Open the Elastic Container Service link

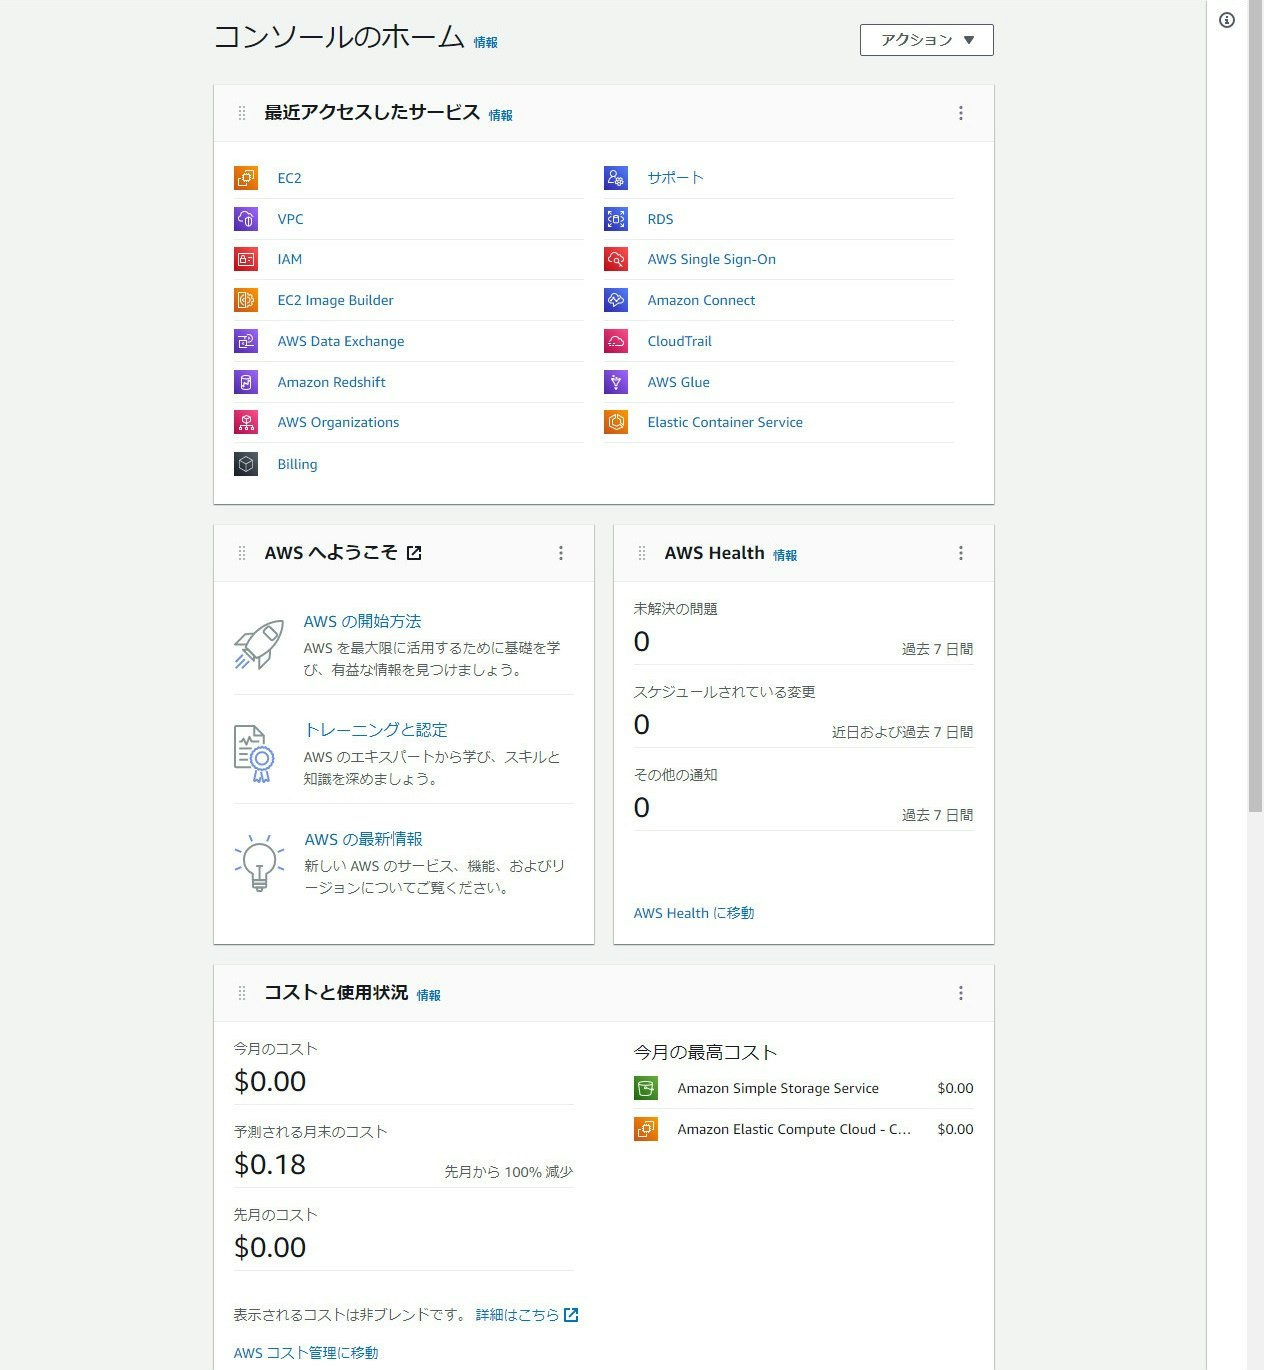coord(725,422)
